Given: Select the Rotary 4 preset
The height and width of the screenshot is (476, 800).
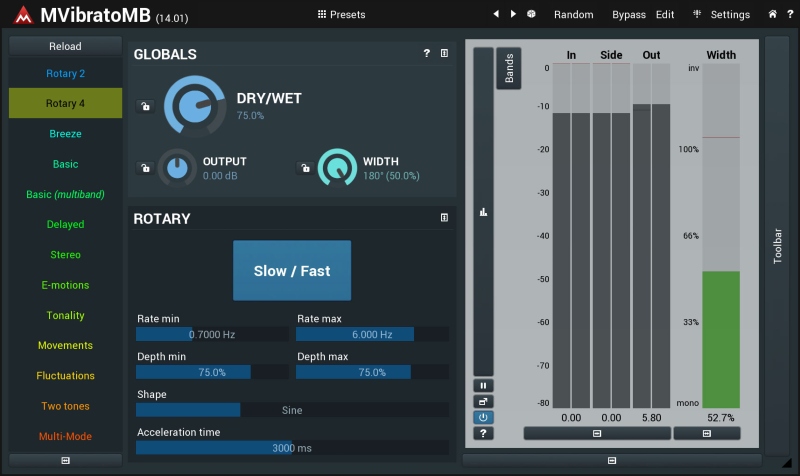Looking at the screenshot, I should 65,103.
